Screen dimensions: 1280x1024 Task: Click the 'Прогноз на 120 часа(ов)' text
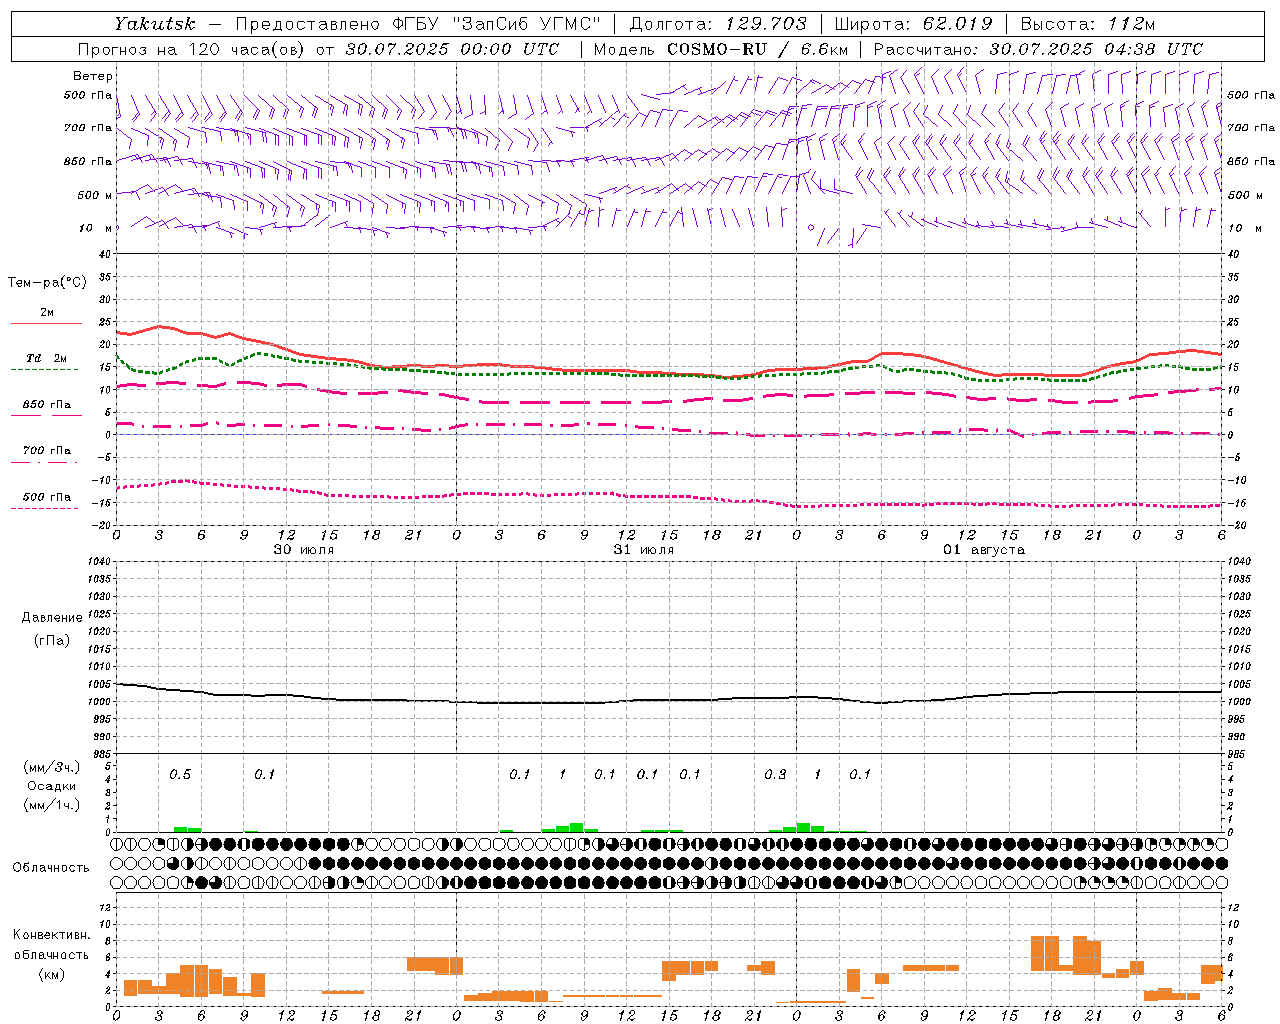pyautogui.click(x=192, y=49)
